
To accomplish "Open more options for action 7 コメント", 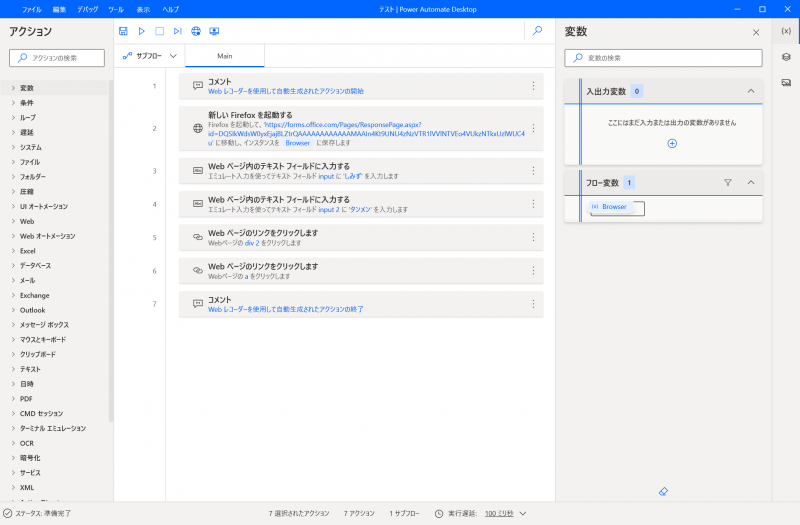I will [533, 304].
